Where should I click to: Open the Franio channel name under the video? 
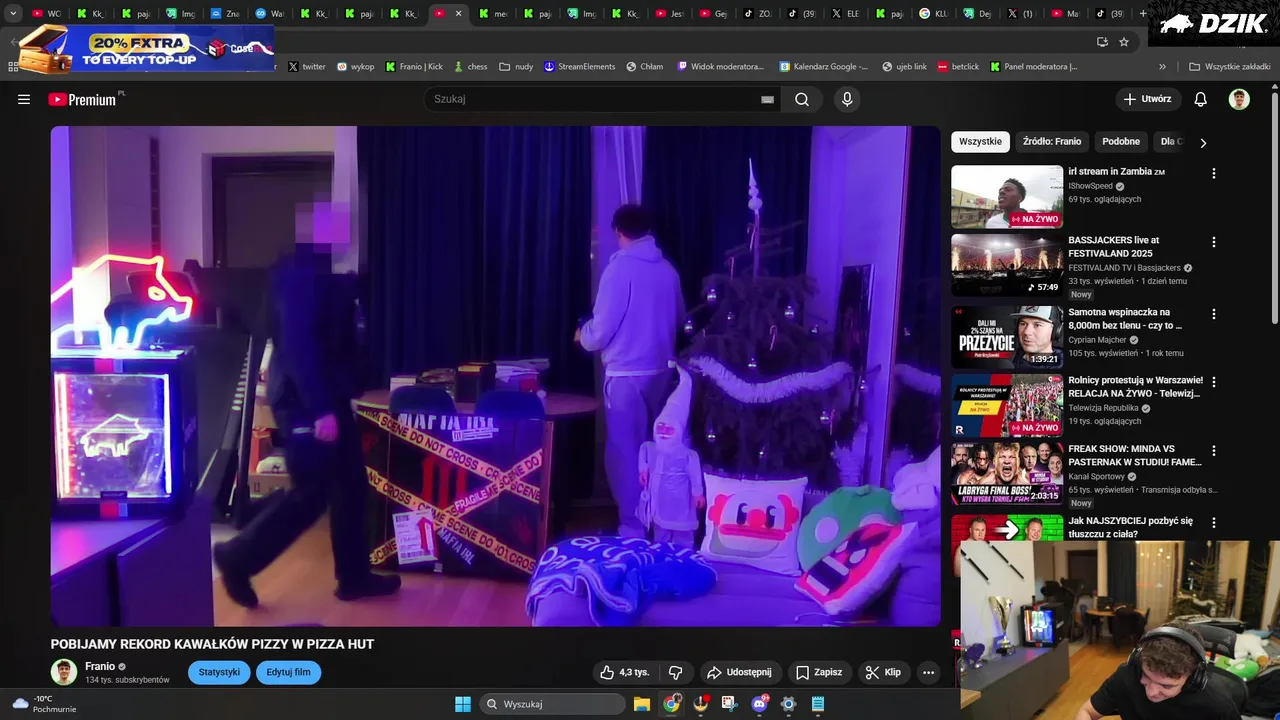[x=100, y=666]
